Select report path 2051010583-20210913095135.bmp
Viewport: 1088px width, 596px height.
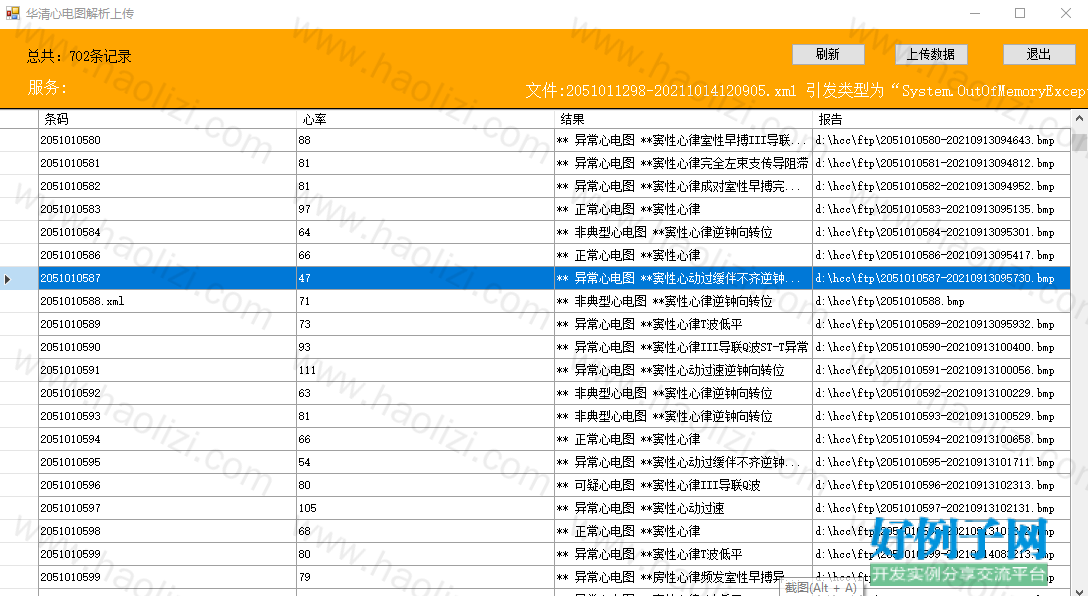(x=942, y=209)
